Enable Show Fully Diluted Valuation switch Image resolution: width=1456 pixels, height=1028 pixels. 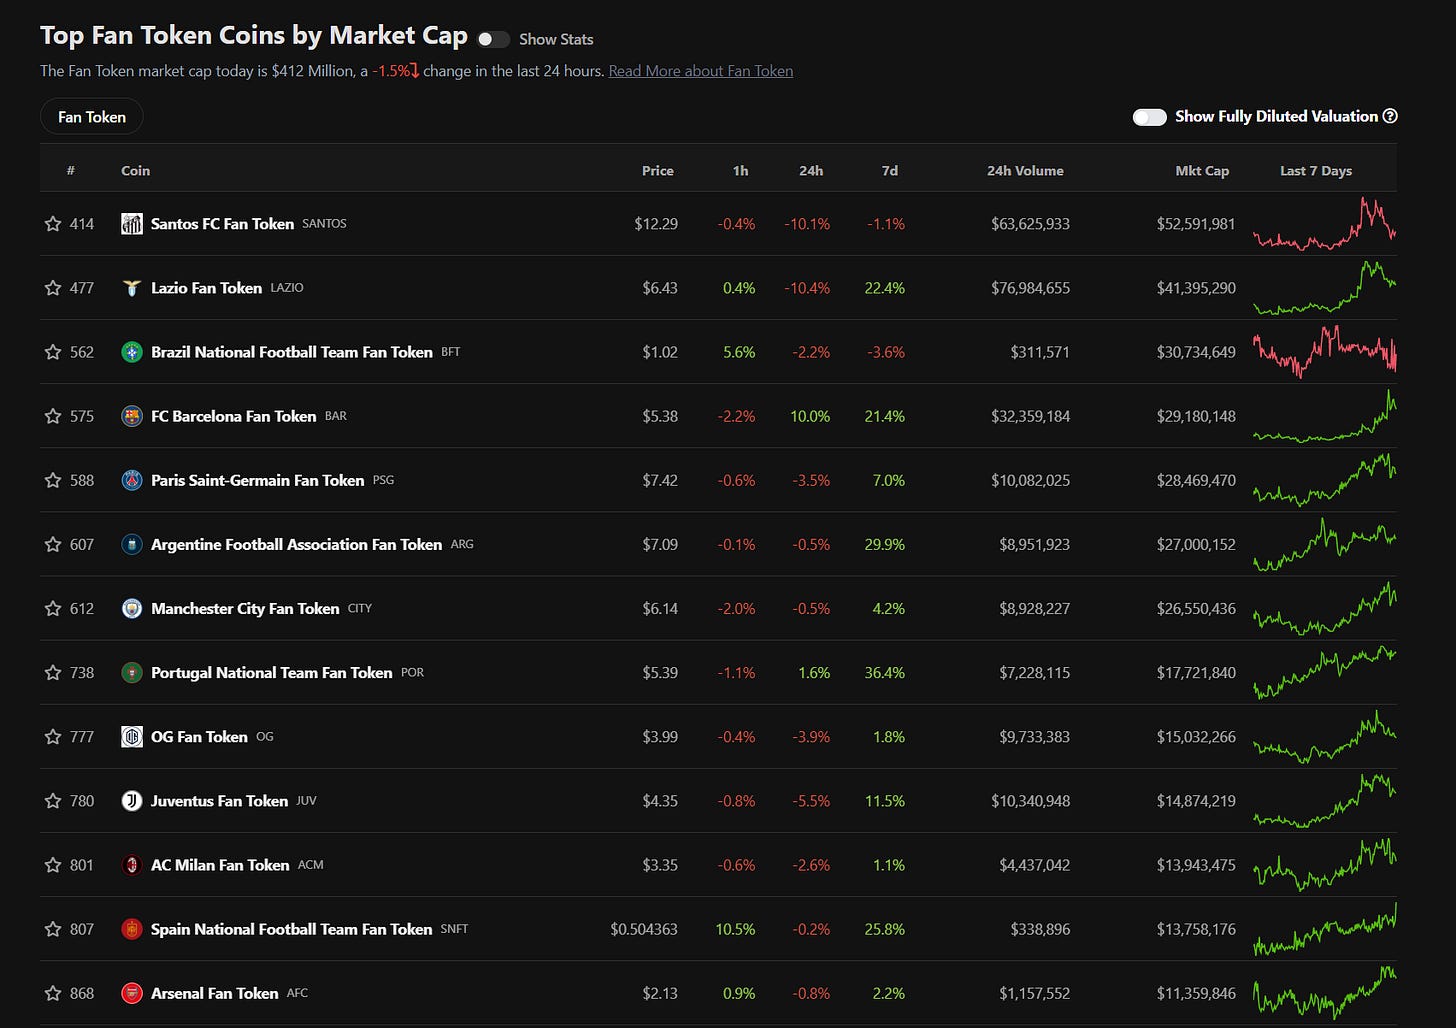click(x=1149, y=117)
